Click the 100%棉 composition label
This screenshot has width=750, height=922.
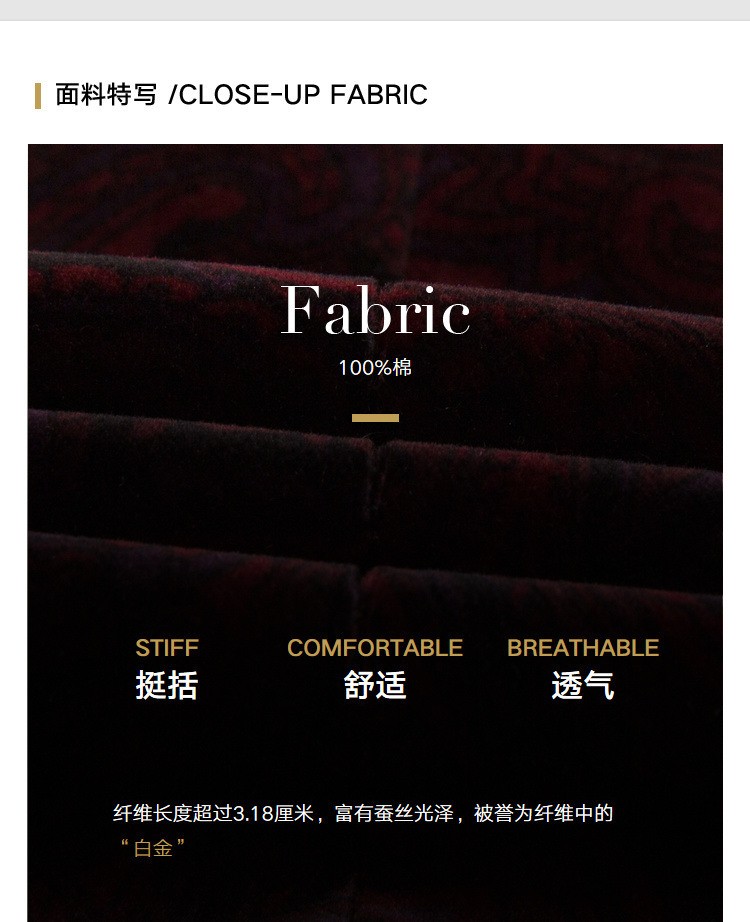(x=375, y=368)
